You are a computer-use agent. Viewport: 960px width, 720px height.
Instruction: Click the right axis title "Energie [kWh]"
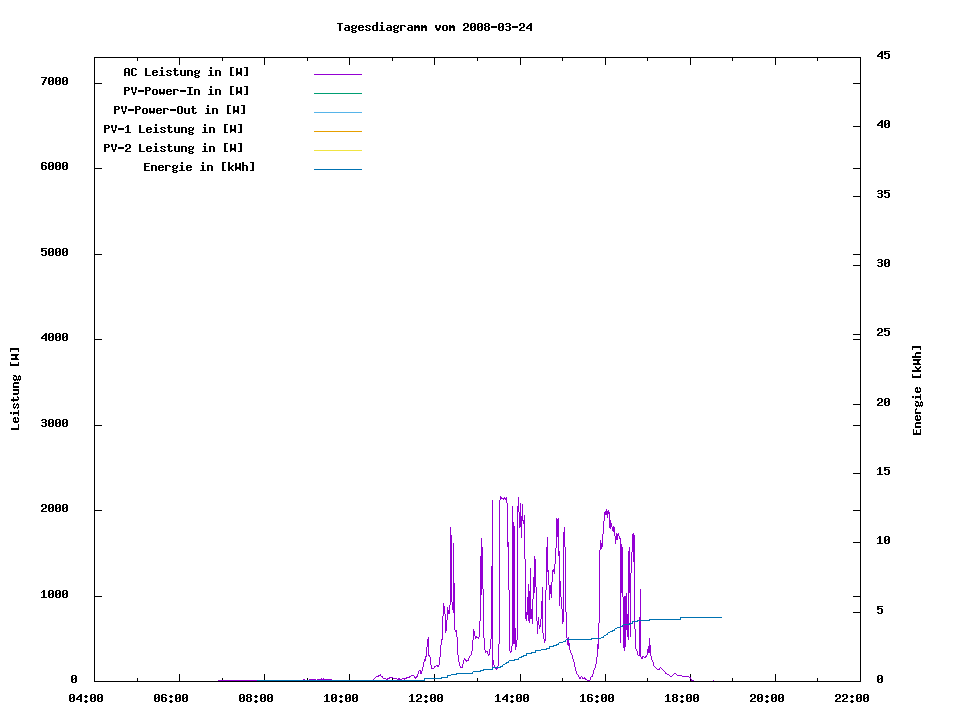pyautogui.click(x=917, y=390)
